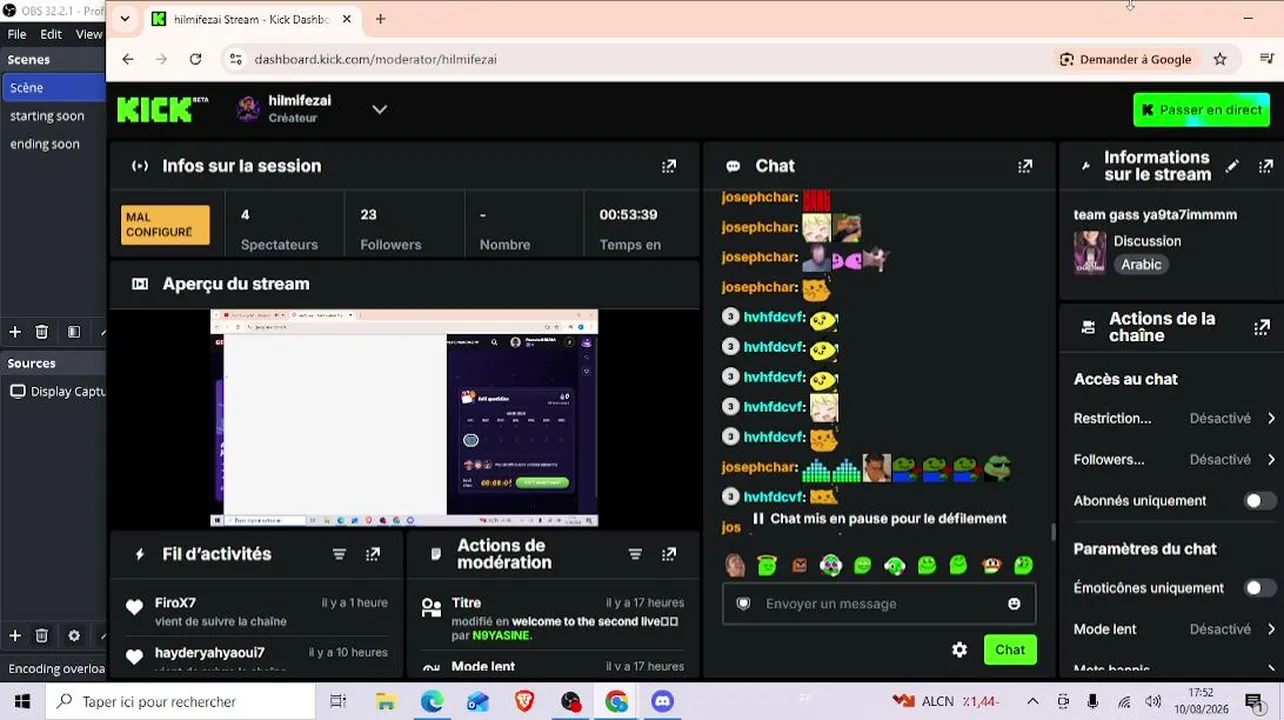
Task: Close the hilmifezai Stream browser tab
Action: (x=347, y=19)
